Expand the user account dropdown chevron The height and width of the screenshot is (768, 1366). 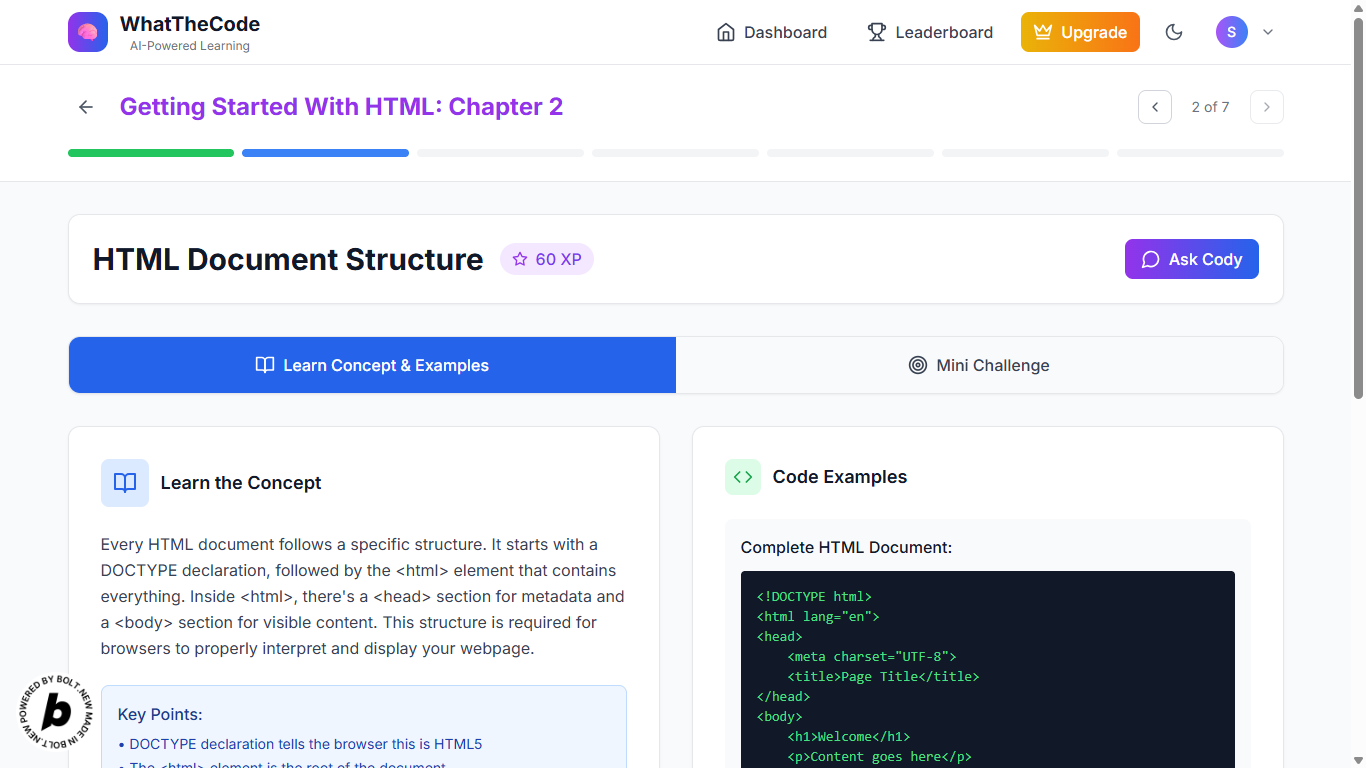click(x=1268, y=32)
